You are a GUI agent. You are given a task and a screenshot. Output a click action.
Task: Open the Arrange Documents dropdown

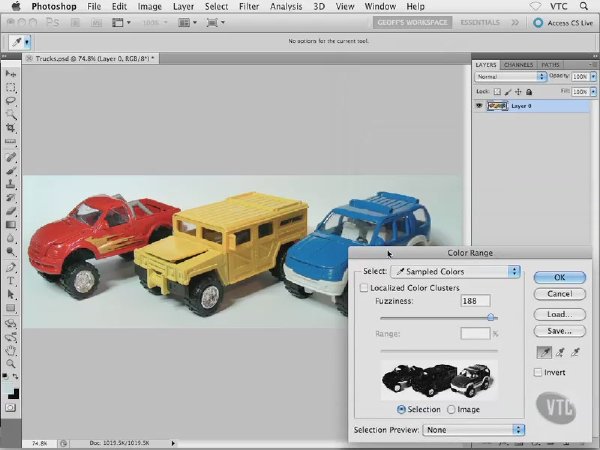pos(187,23)
